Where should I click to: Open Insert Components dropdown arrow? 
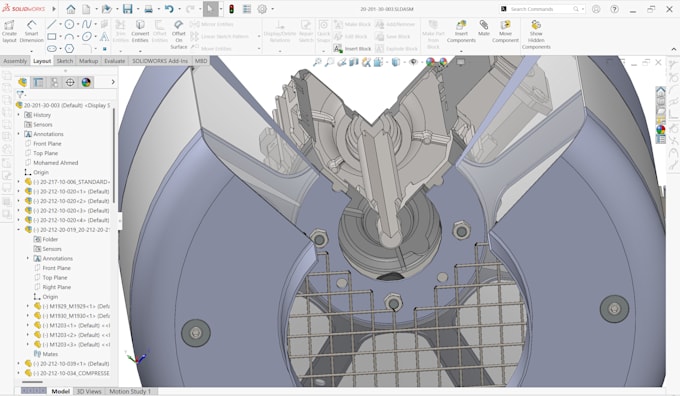461,51
